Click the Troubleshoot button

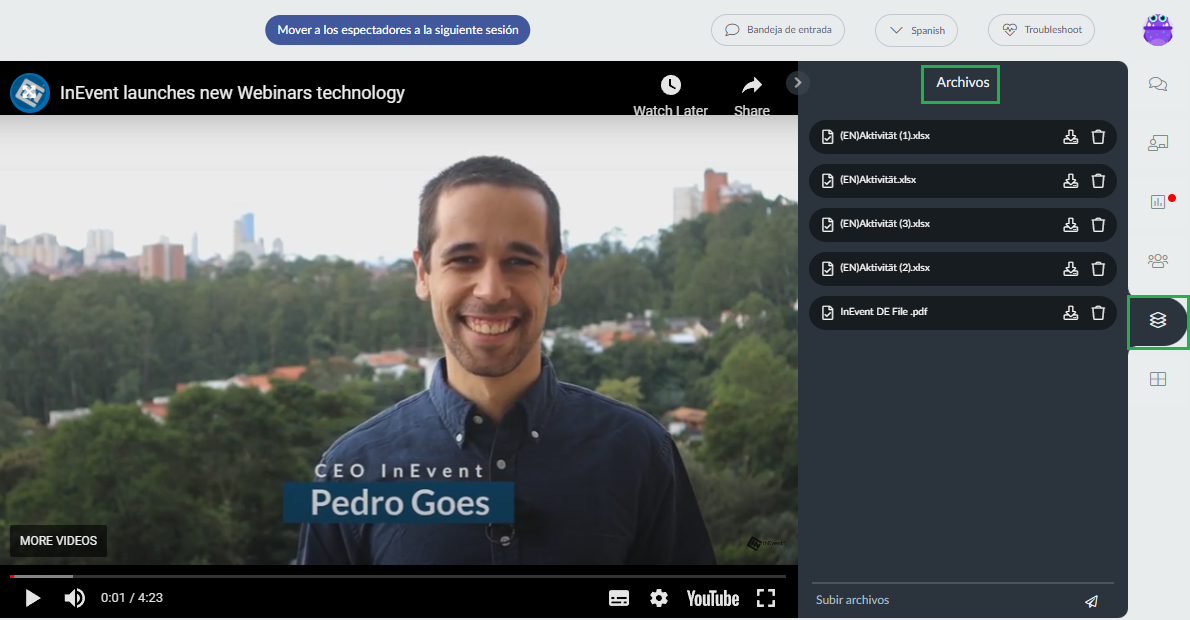pos(1041,30)
